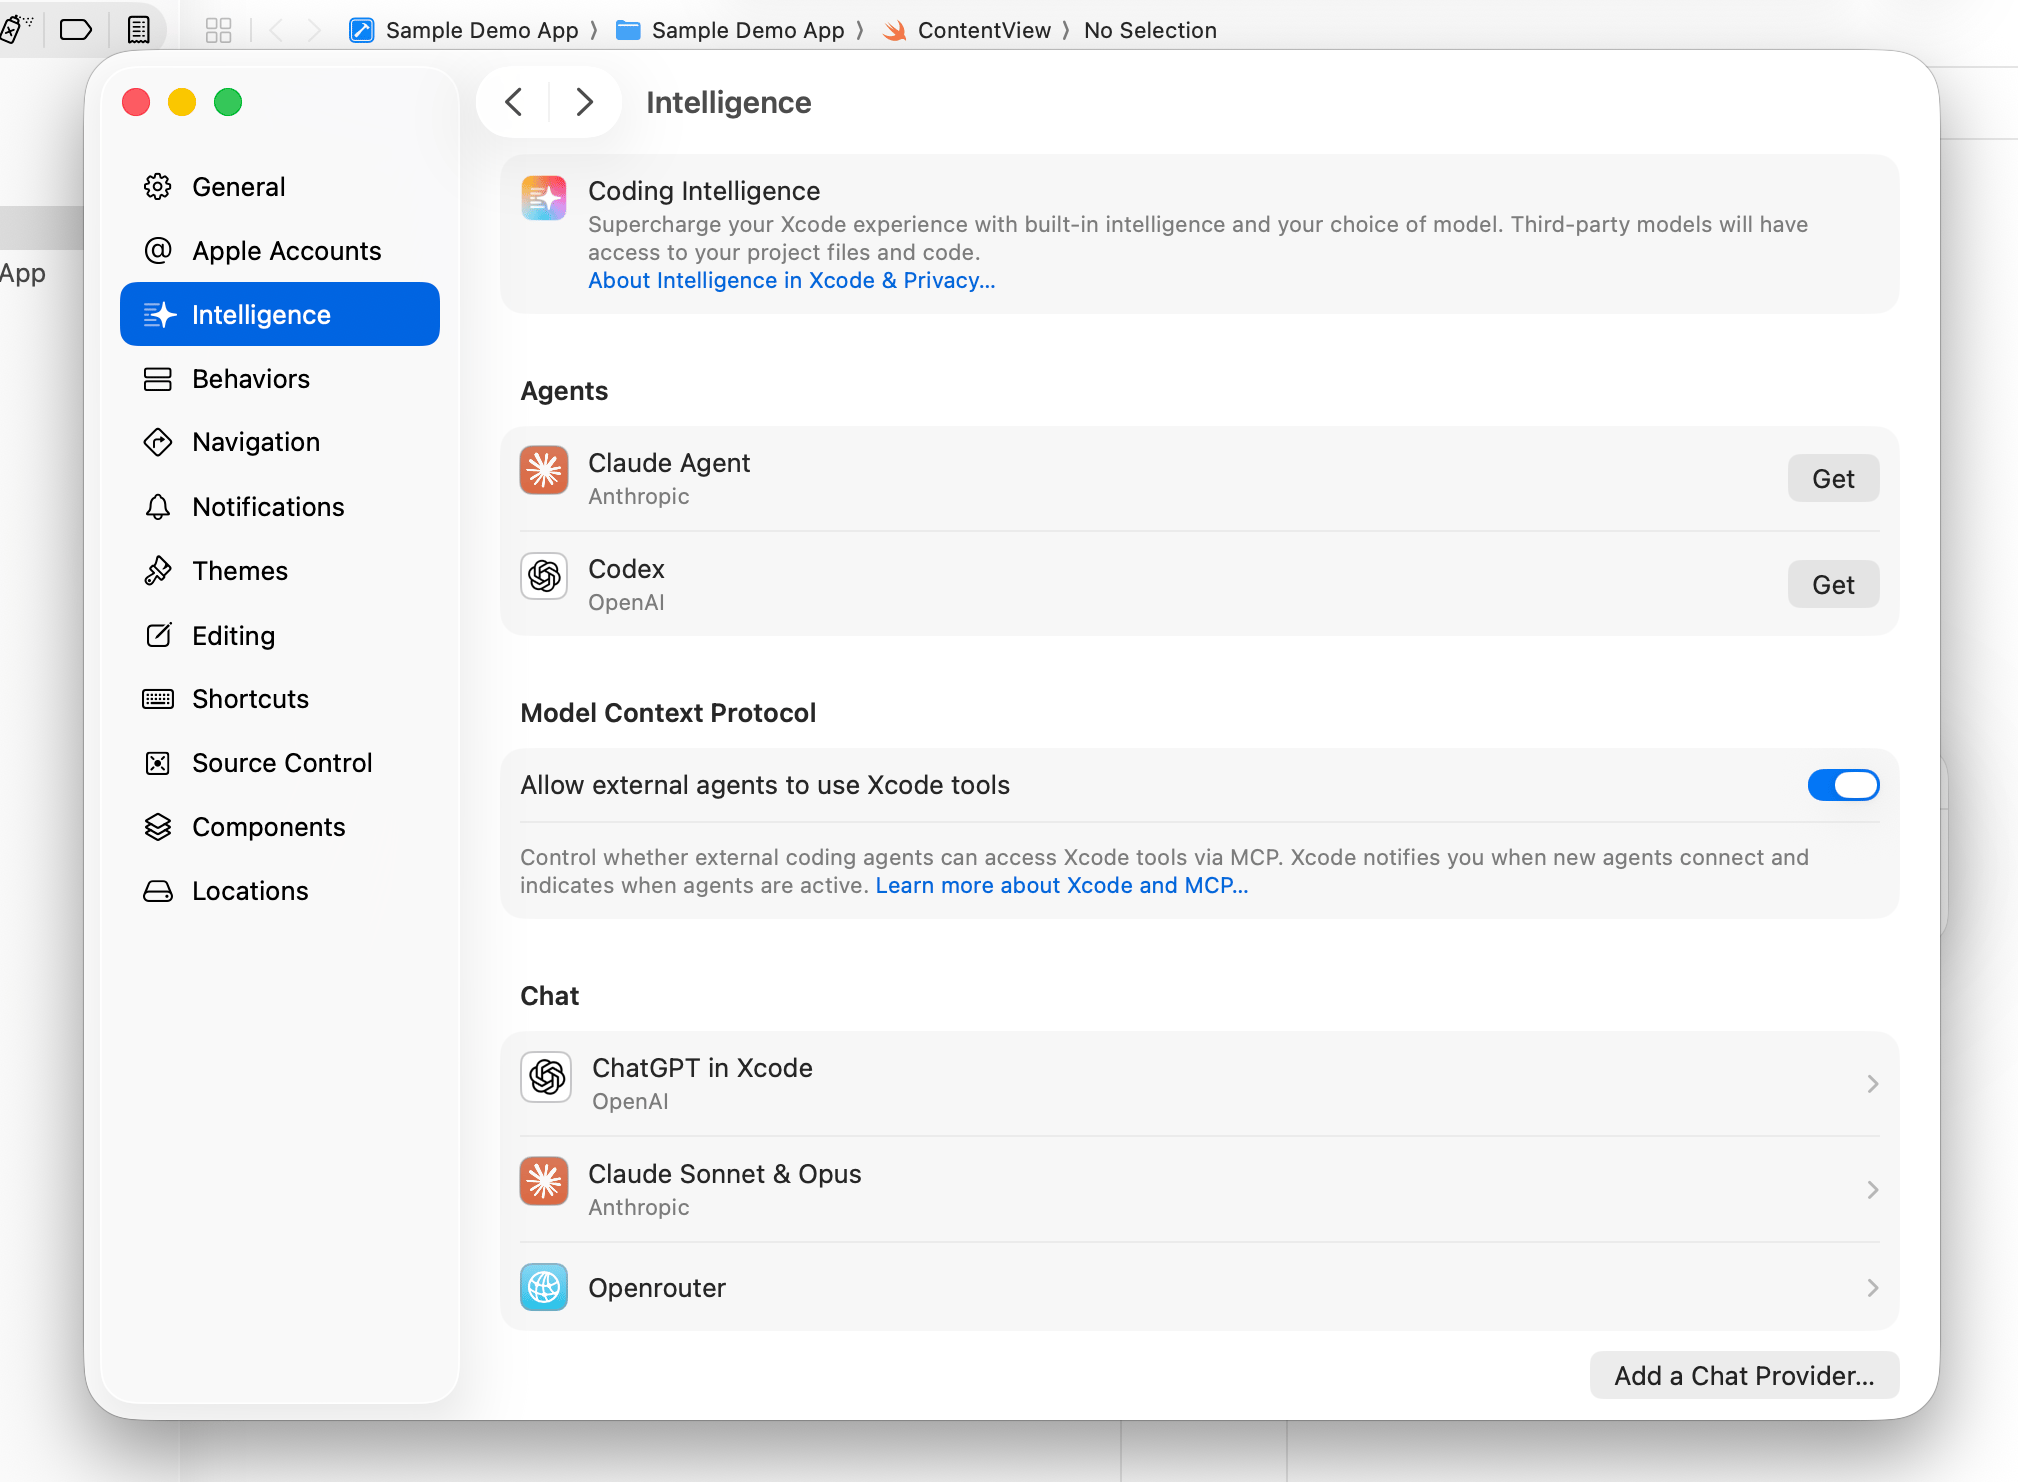
Task: Toggle Allow external agents to use Xcode tools
Action: point(1843,785)
